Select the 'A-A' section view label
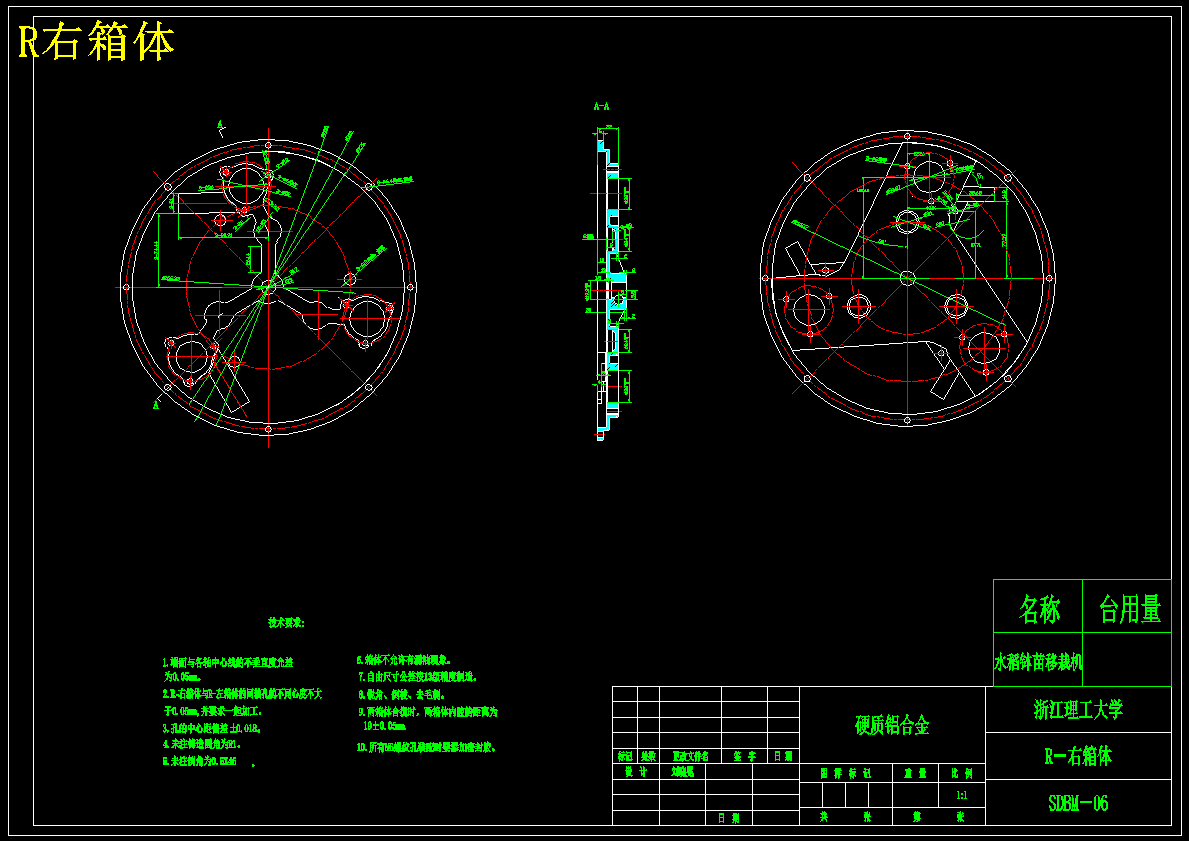This screenshot has width=1189, height=841. (601, 106)
